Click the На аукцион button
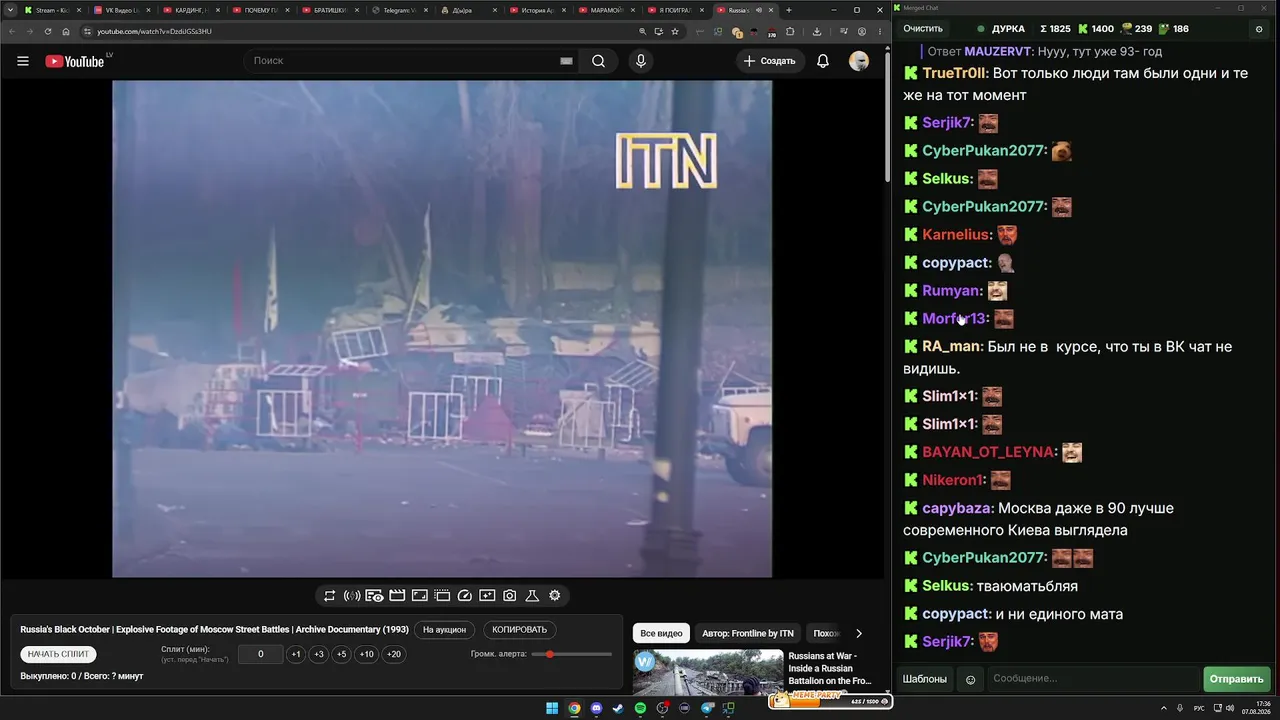 pyautogui.click(x=444, y=630)
